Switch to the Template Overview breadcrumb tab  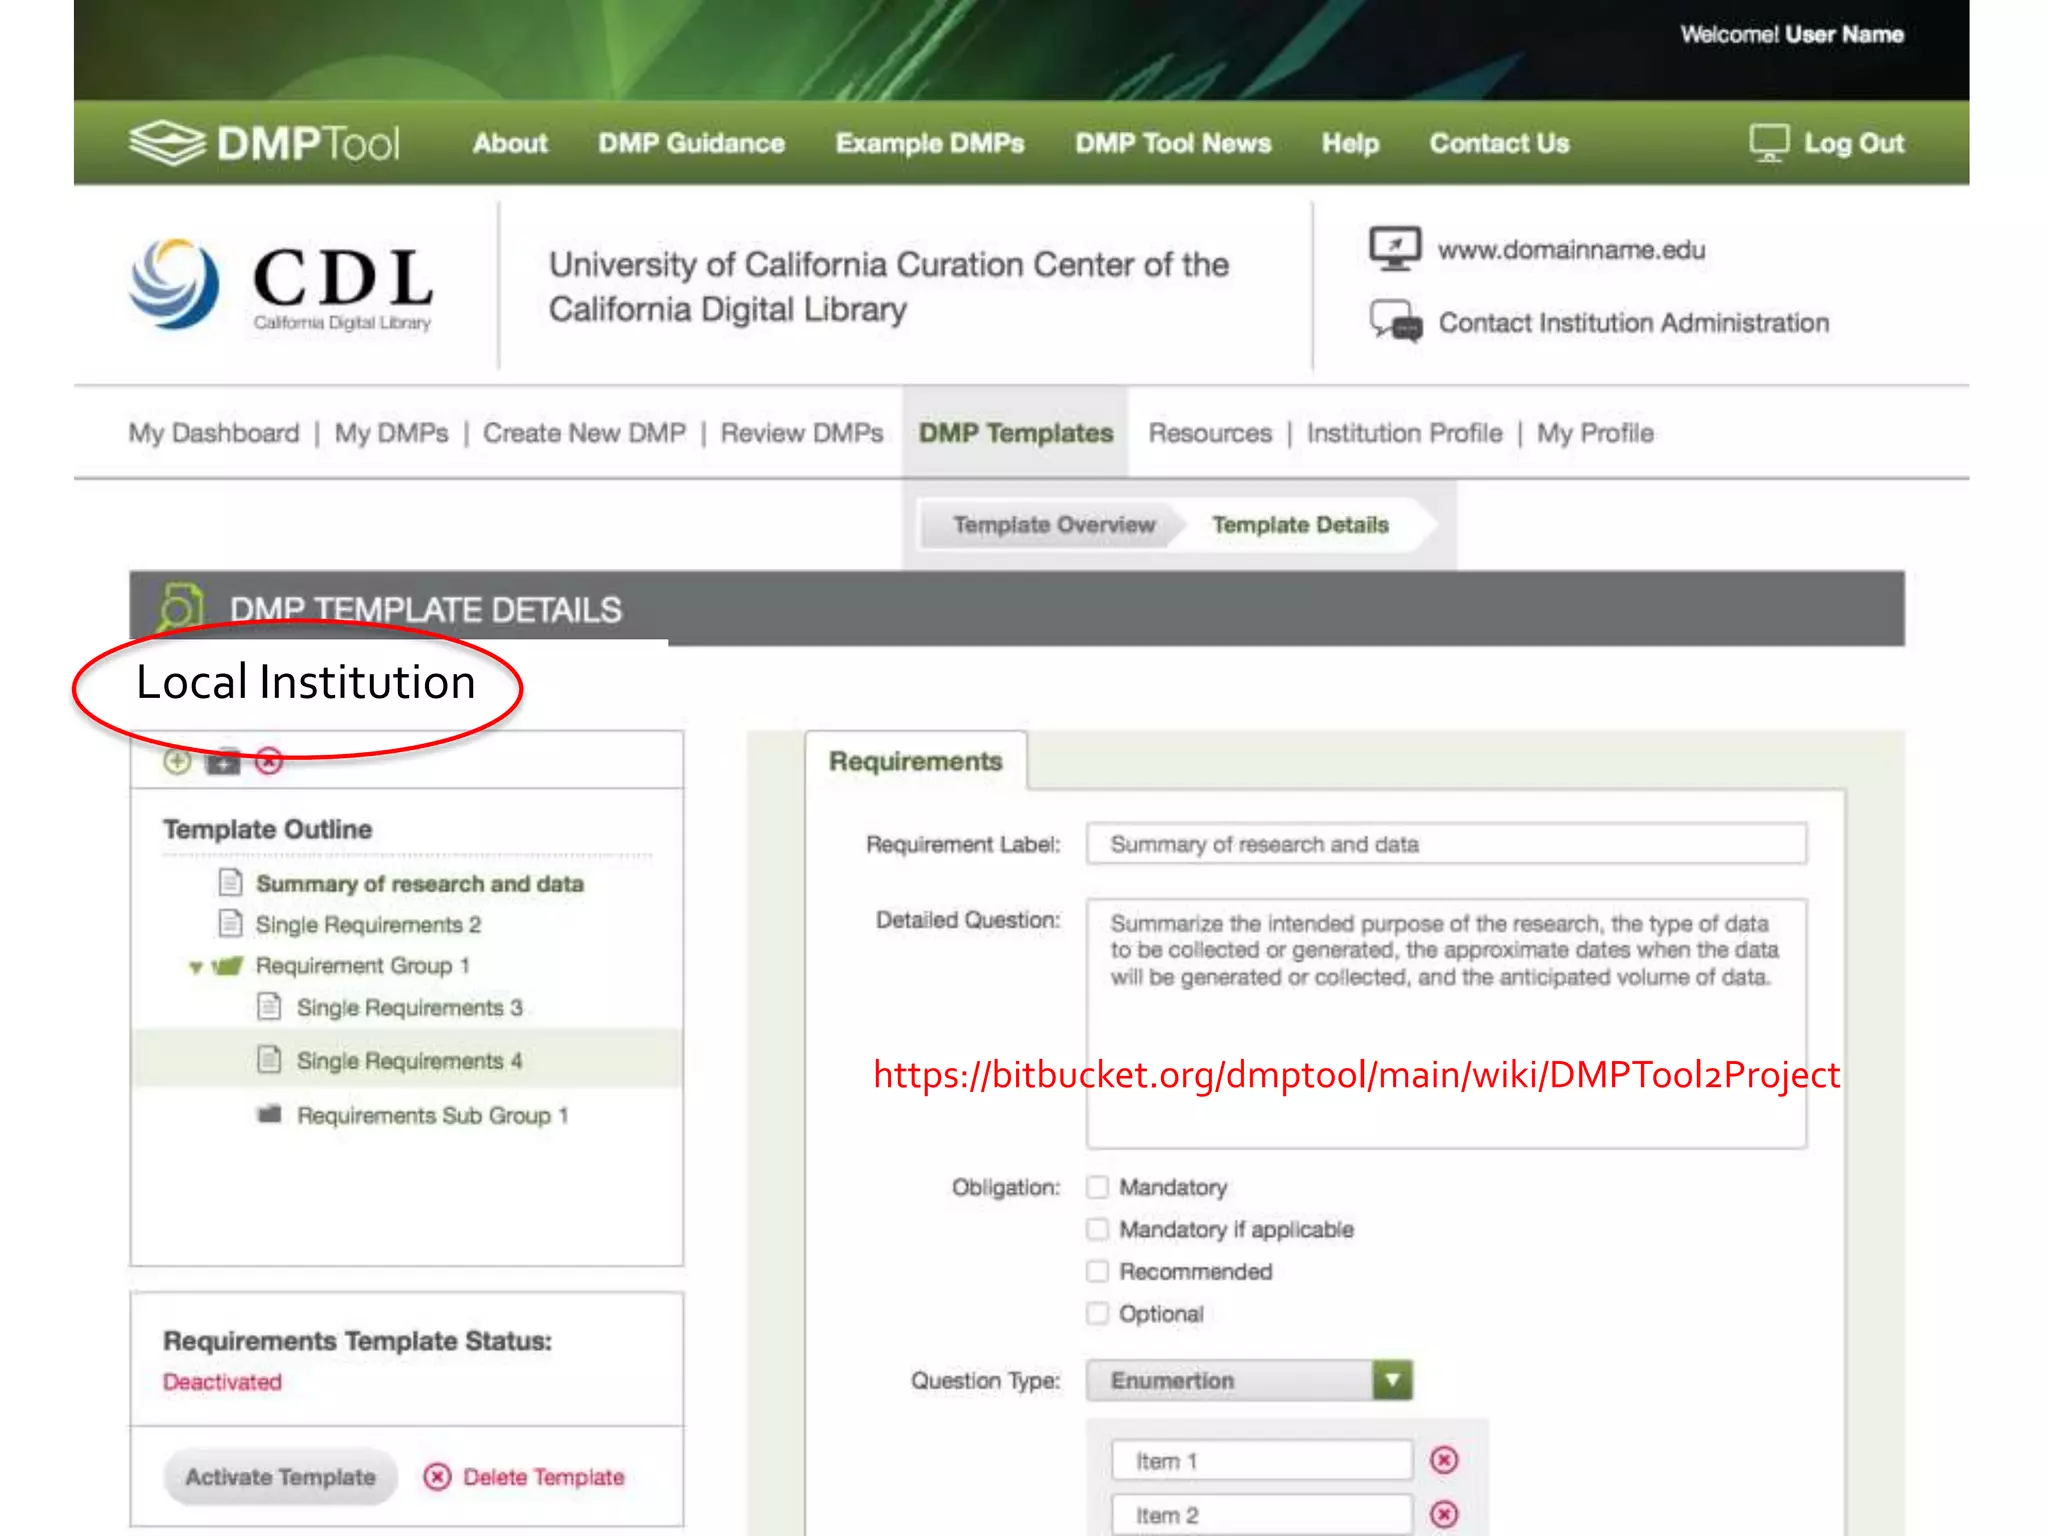(1053, 525)
